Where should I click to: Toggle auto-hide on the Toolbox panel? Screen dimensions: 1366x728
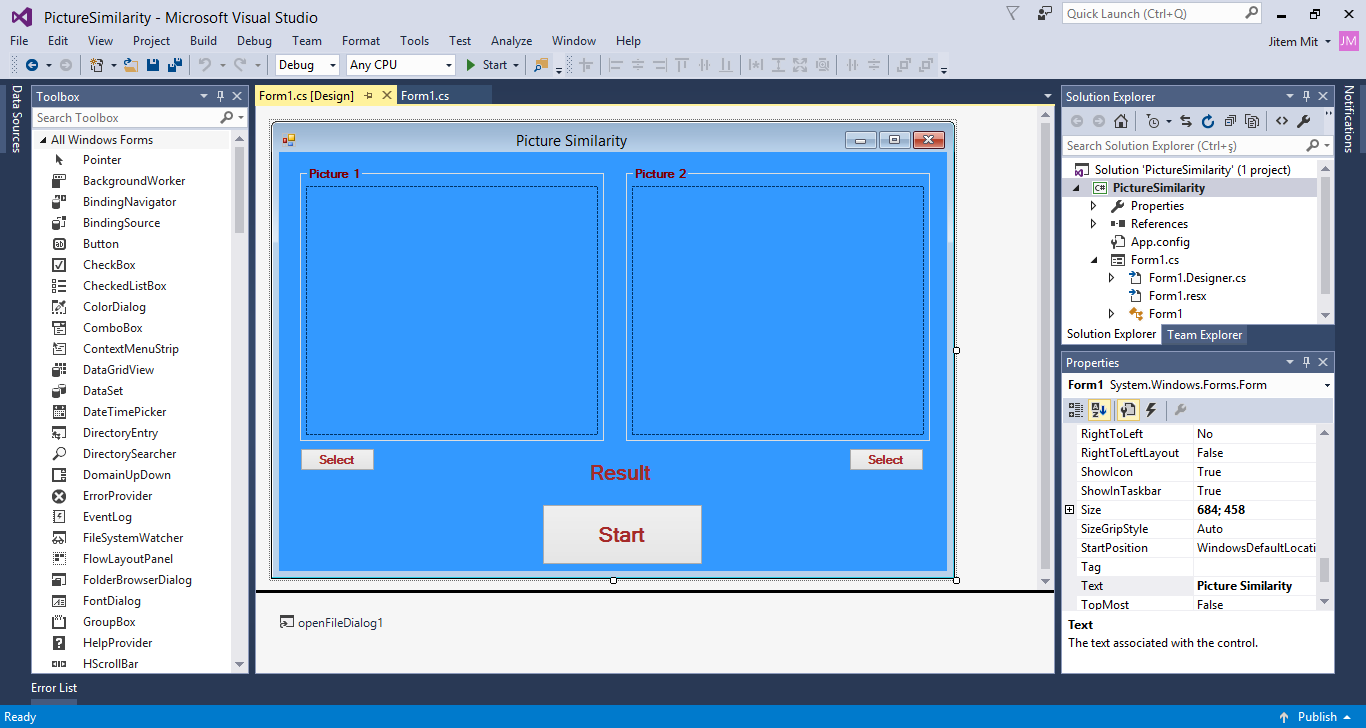coord(220,96)
